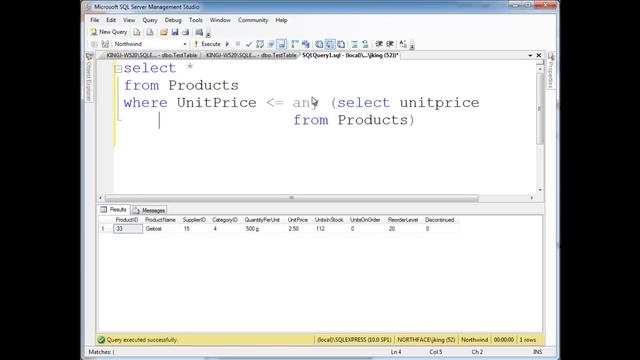
Task: Toggle Include Actual Execution Plan
Action: 295,44
